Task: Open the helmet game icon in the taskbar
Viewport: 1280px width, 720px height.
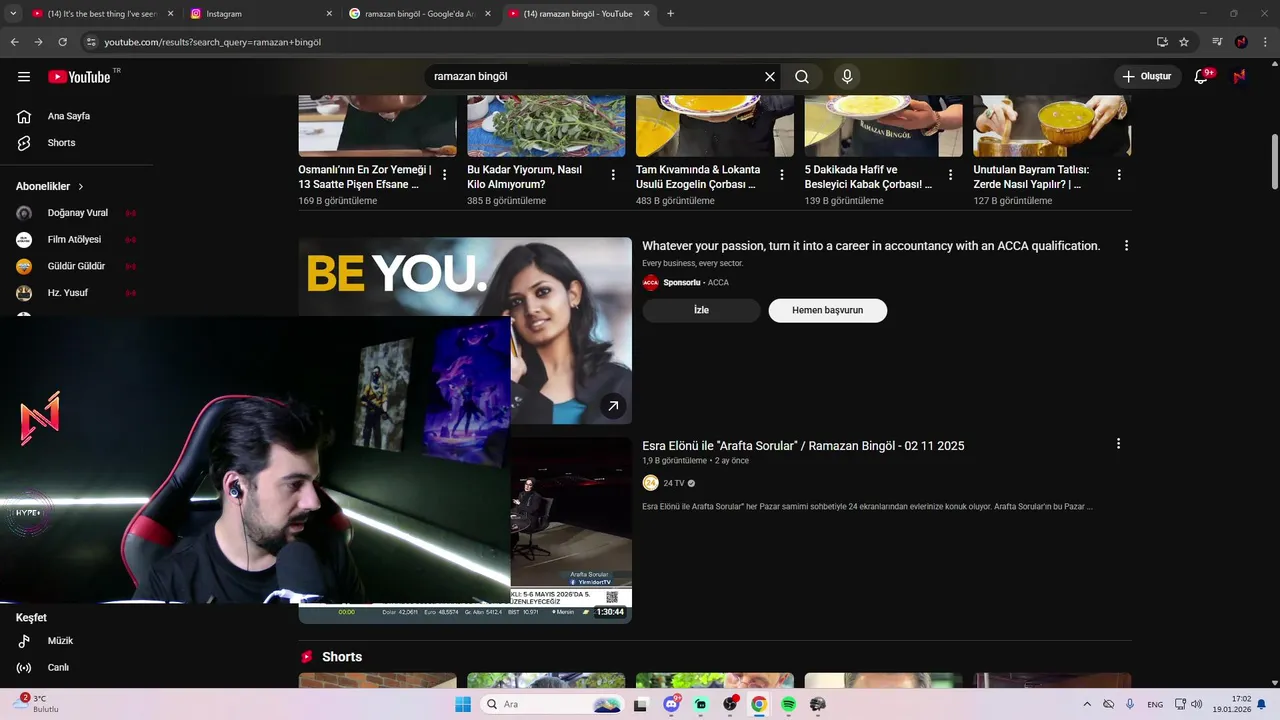Action: [818, 704]
